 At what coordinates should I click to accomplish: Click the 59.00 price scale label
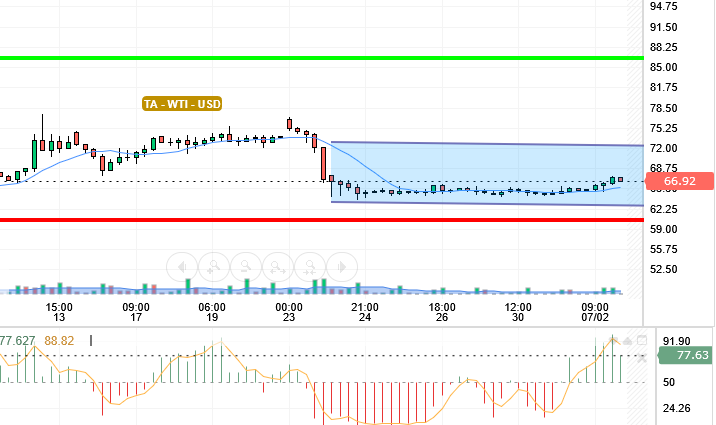[x=663, y=229]
